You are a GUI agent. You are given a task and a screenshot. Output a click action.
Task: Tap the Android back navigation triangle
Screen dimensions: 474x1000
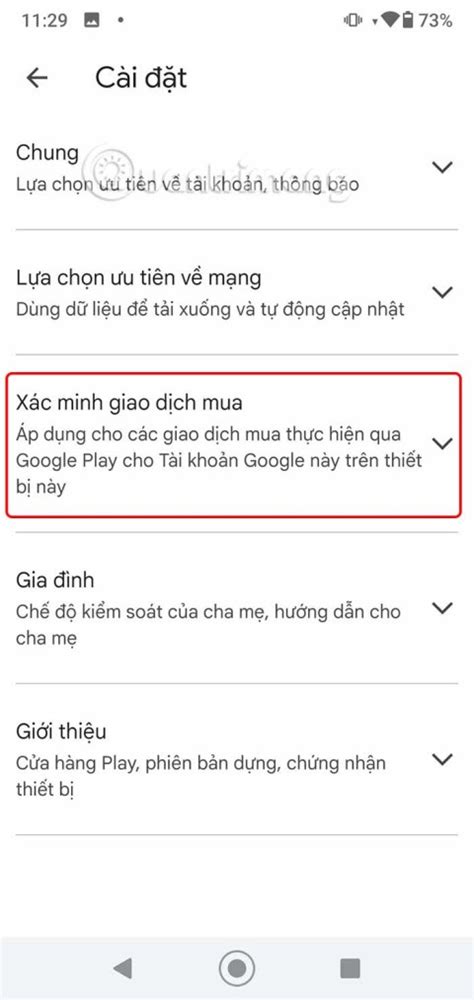point(122,968)
